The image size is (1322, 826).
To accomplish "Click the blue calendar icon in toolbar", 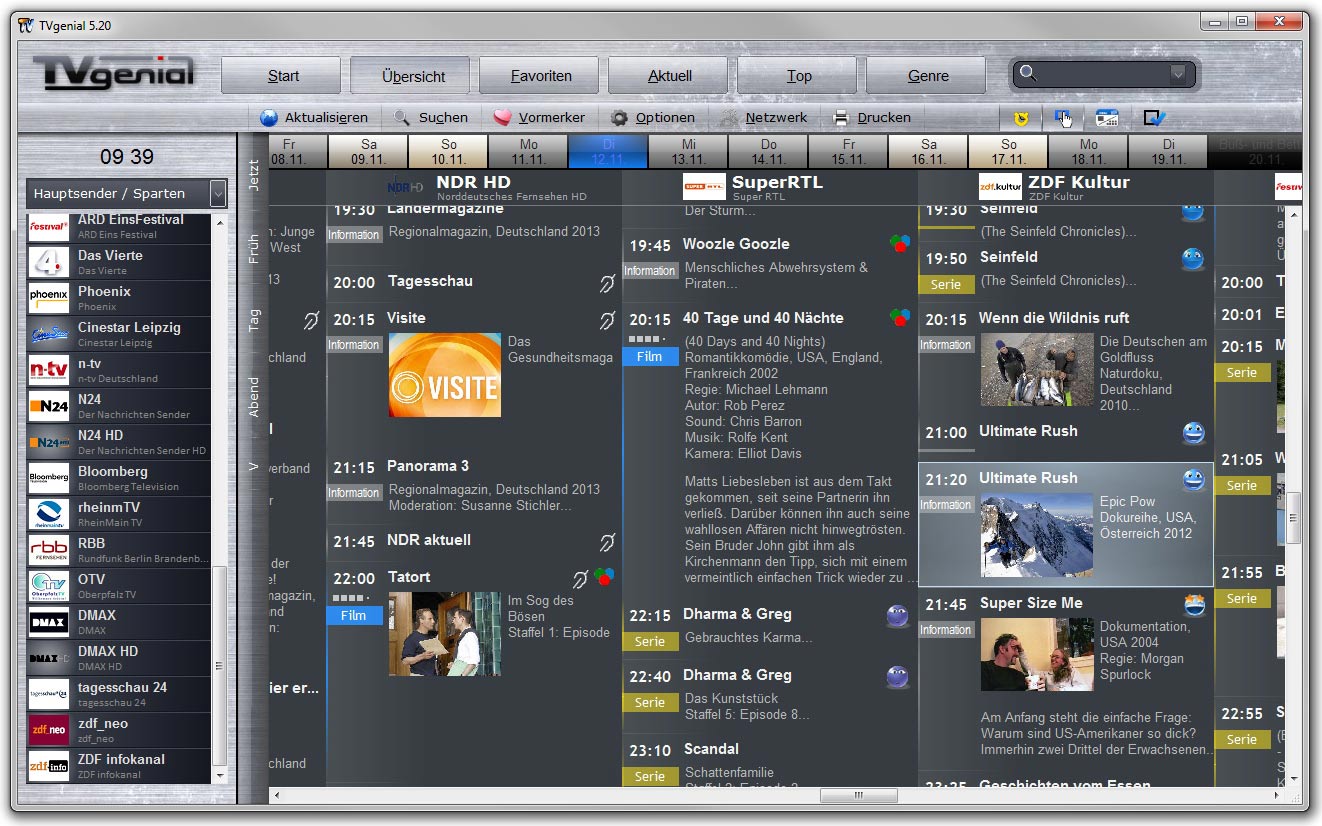I will coord(1106,117).
